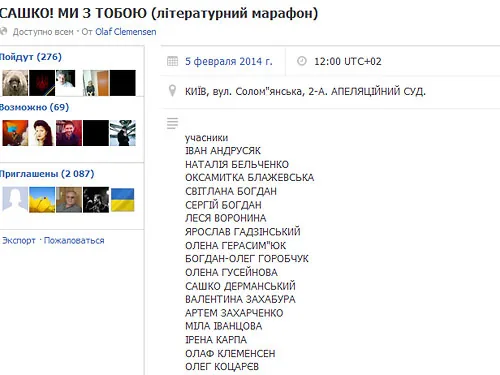Click the yellow tulips avatar under Приглашены
This screenshot has height=375, width=500.
tap(42, 200)
